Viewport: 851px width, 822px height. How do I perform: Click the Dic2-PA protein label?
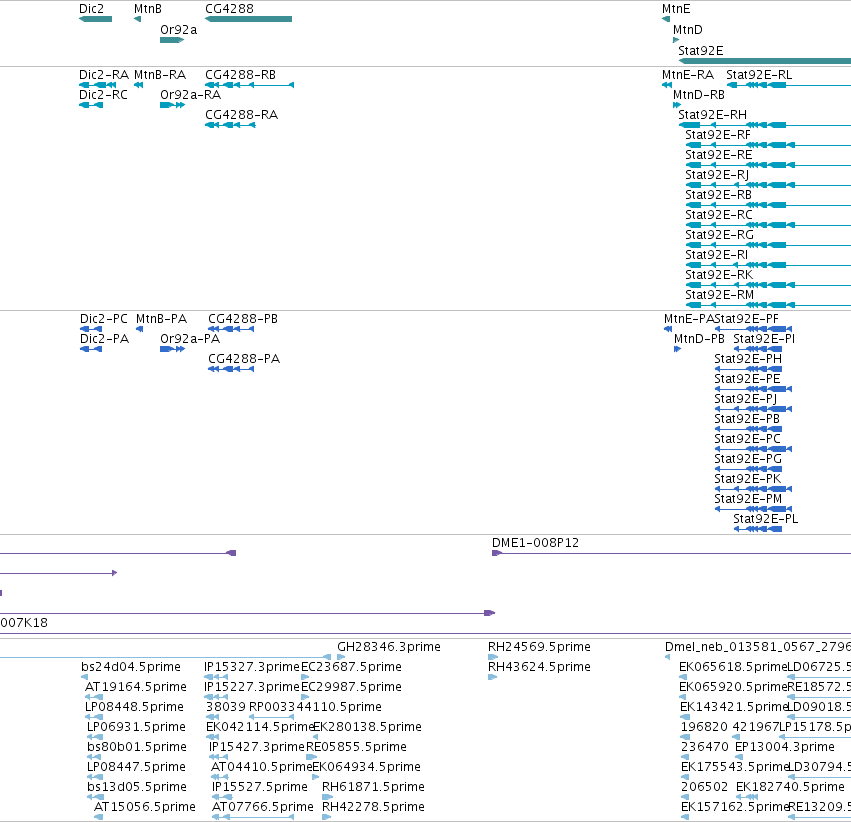[x=104, y=339]
